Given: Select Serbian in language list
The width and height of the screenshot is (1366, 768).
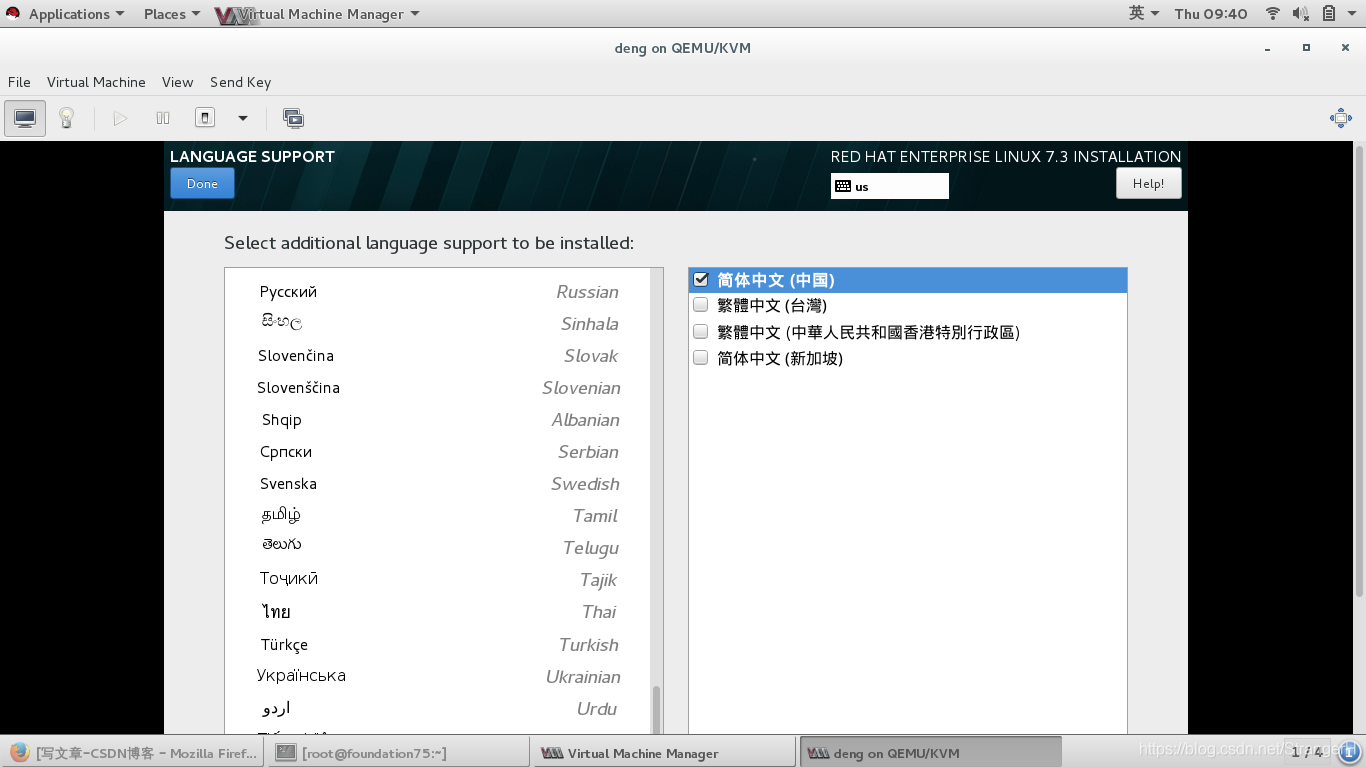Looking at the screenshot, I should coord(438,452).
